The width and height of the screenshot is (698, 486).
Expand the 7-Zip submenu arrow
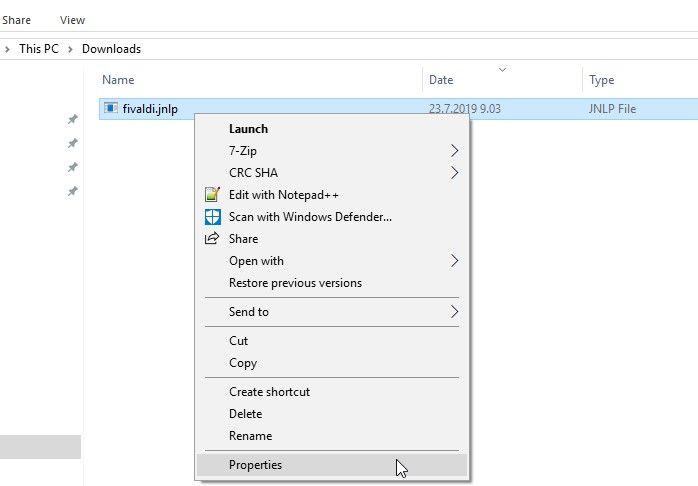(x=454, y=151)
